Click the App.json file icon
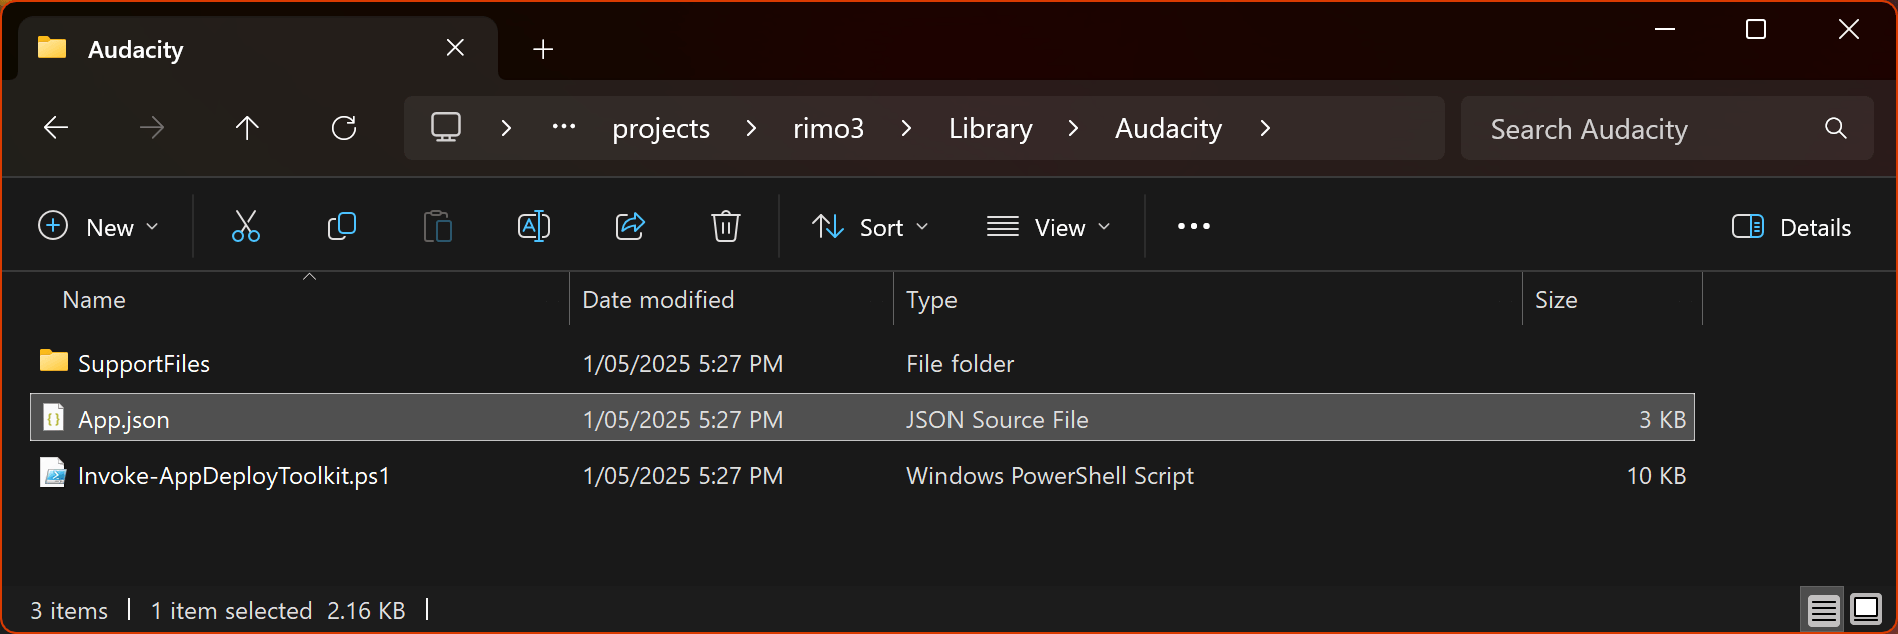 54,417
